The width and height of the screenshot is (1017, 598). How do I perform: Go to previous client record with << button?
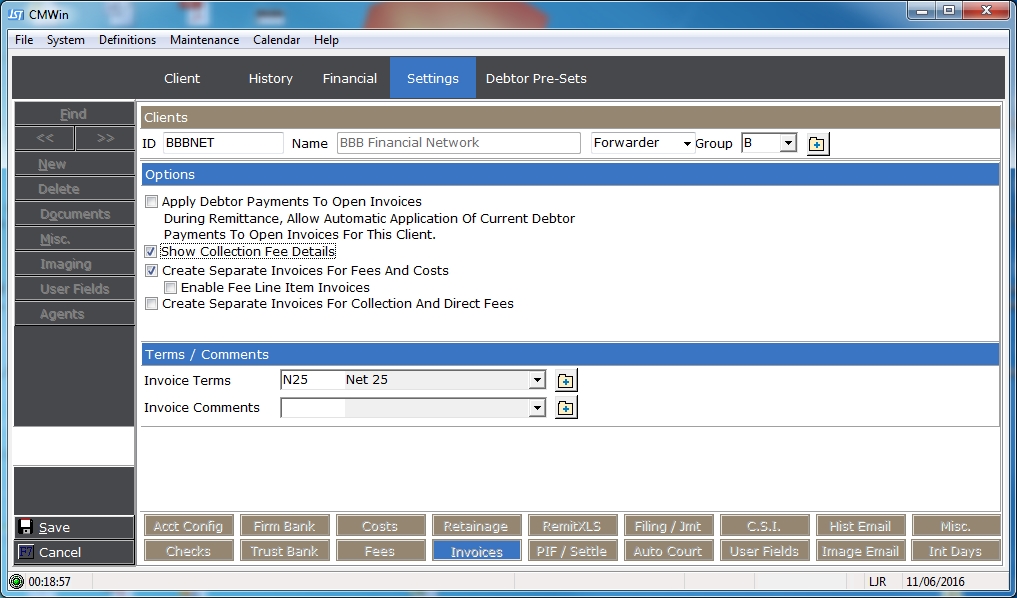(43, 139)
